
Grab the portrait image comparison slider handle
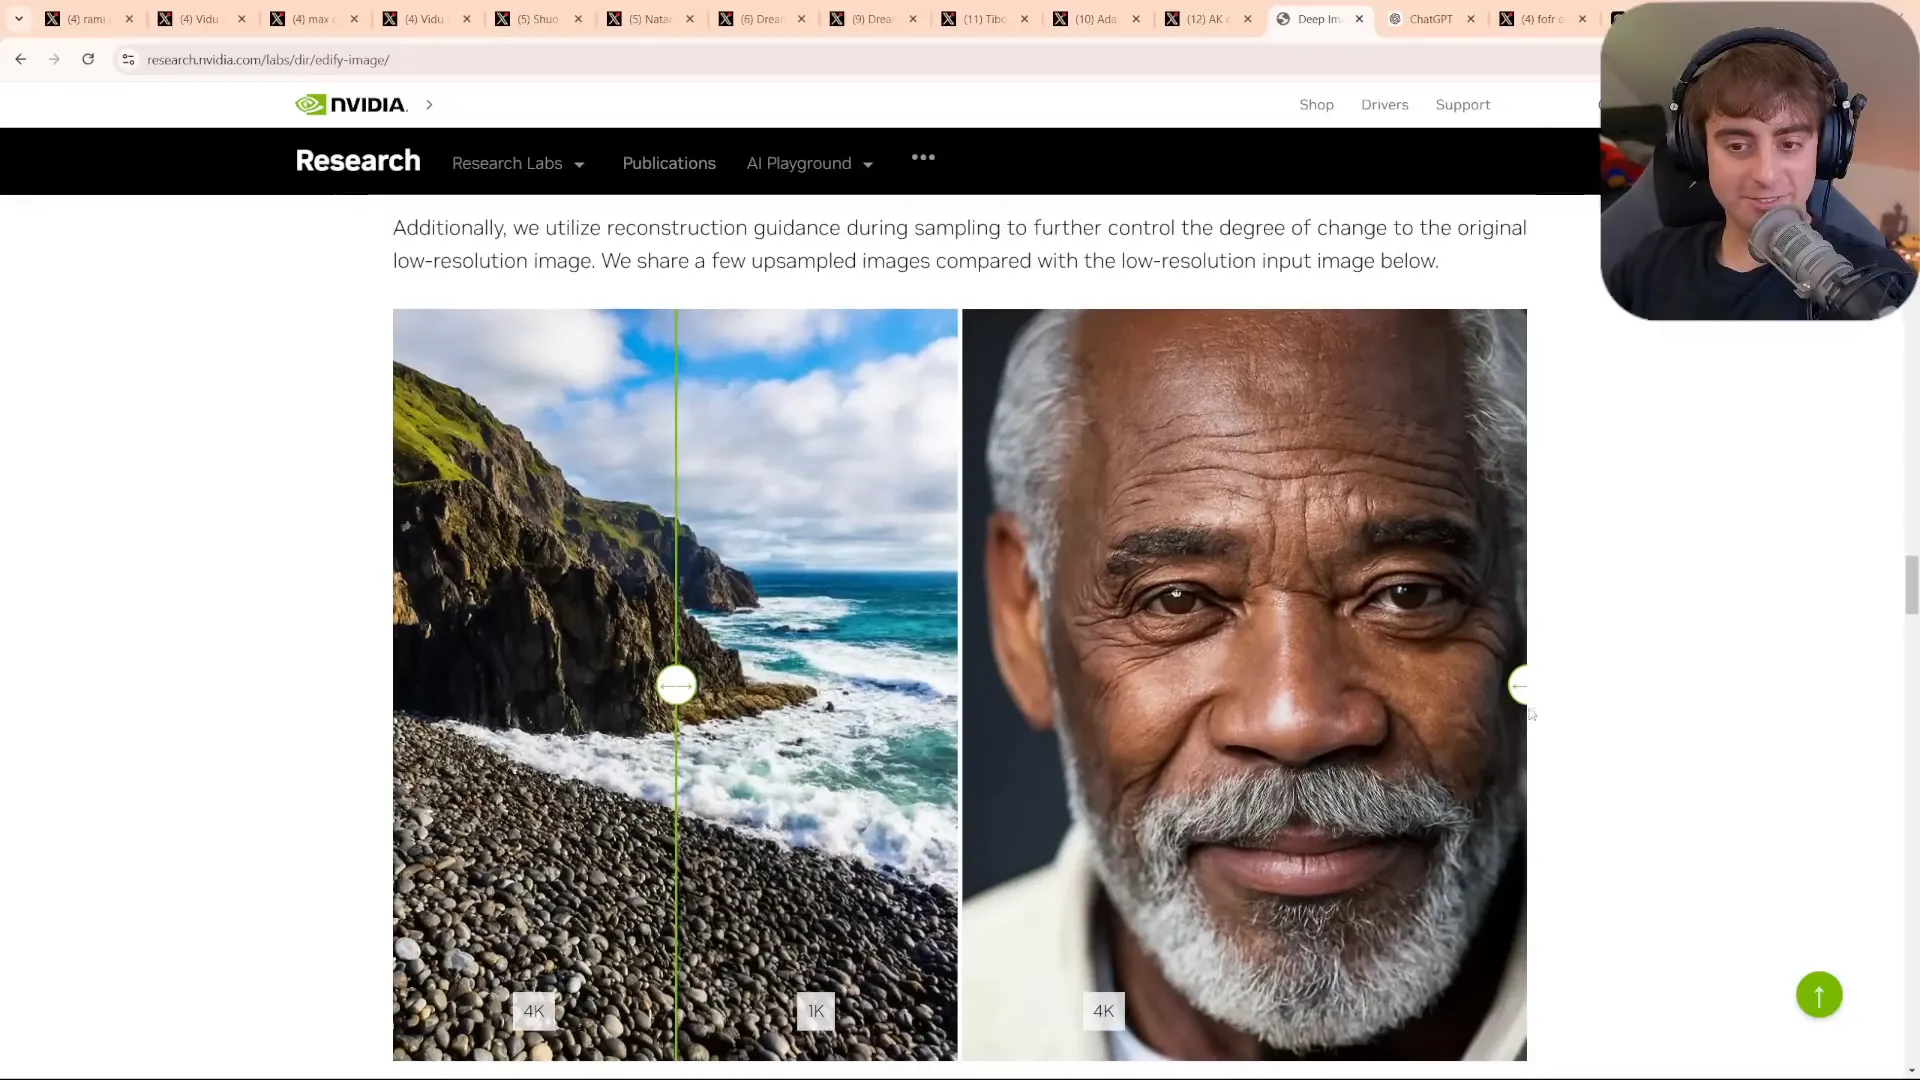(1518, 686)
